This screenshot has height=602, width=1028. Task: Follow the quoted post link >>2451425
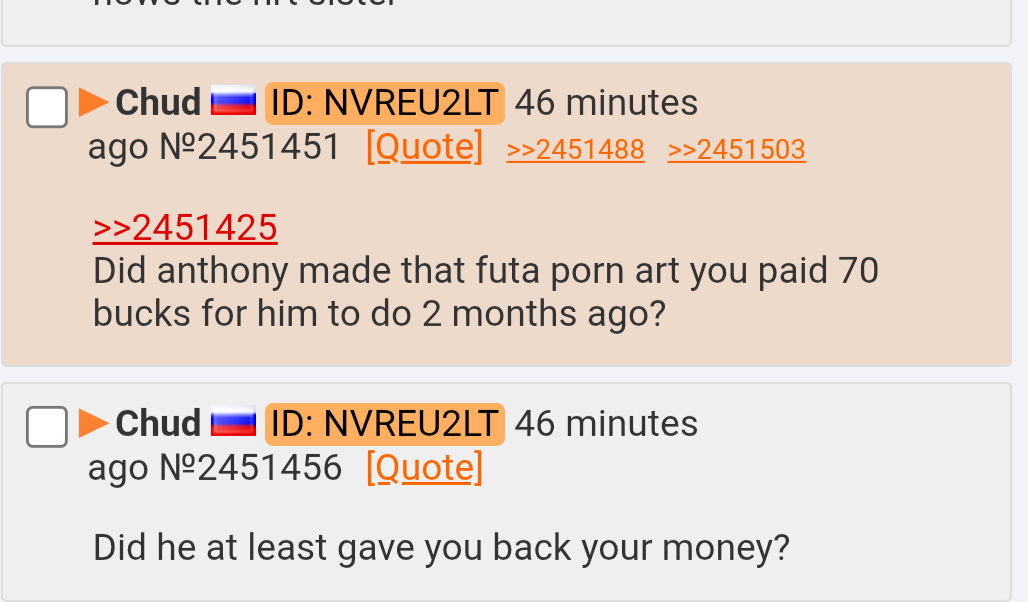tap(185, 228)
